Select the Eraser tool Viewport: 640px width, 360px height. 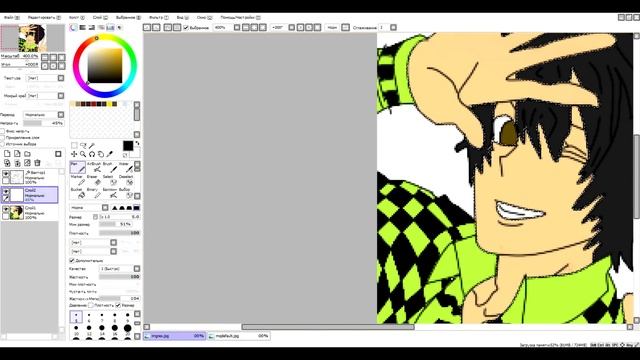[94, 180]
